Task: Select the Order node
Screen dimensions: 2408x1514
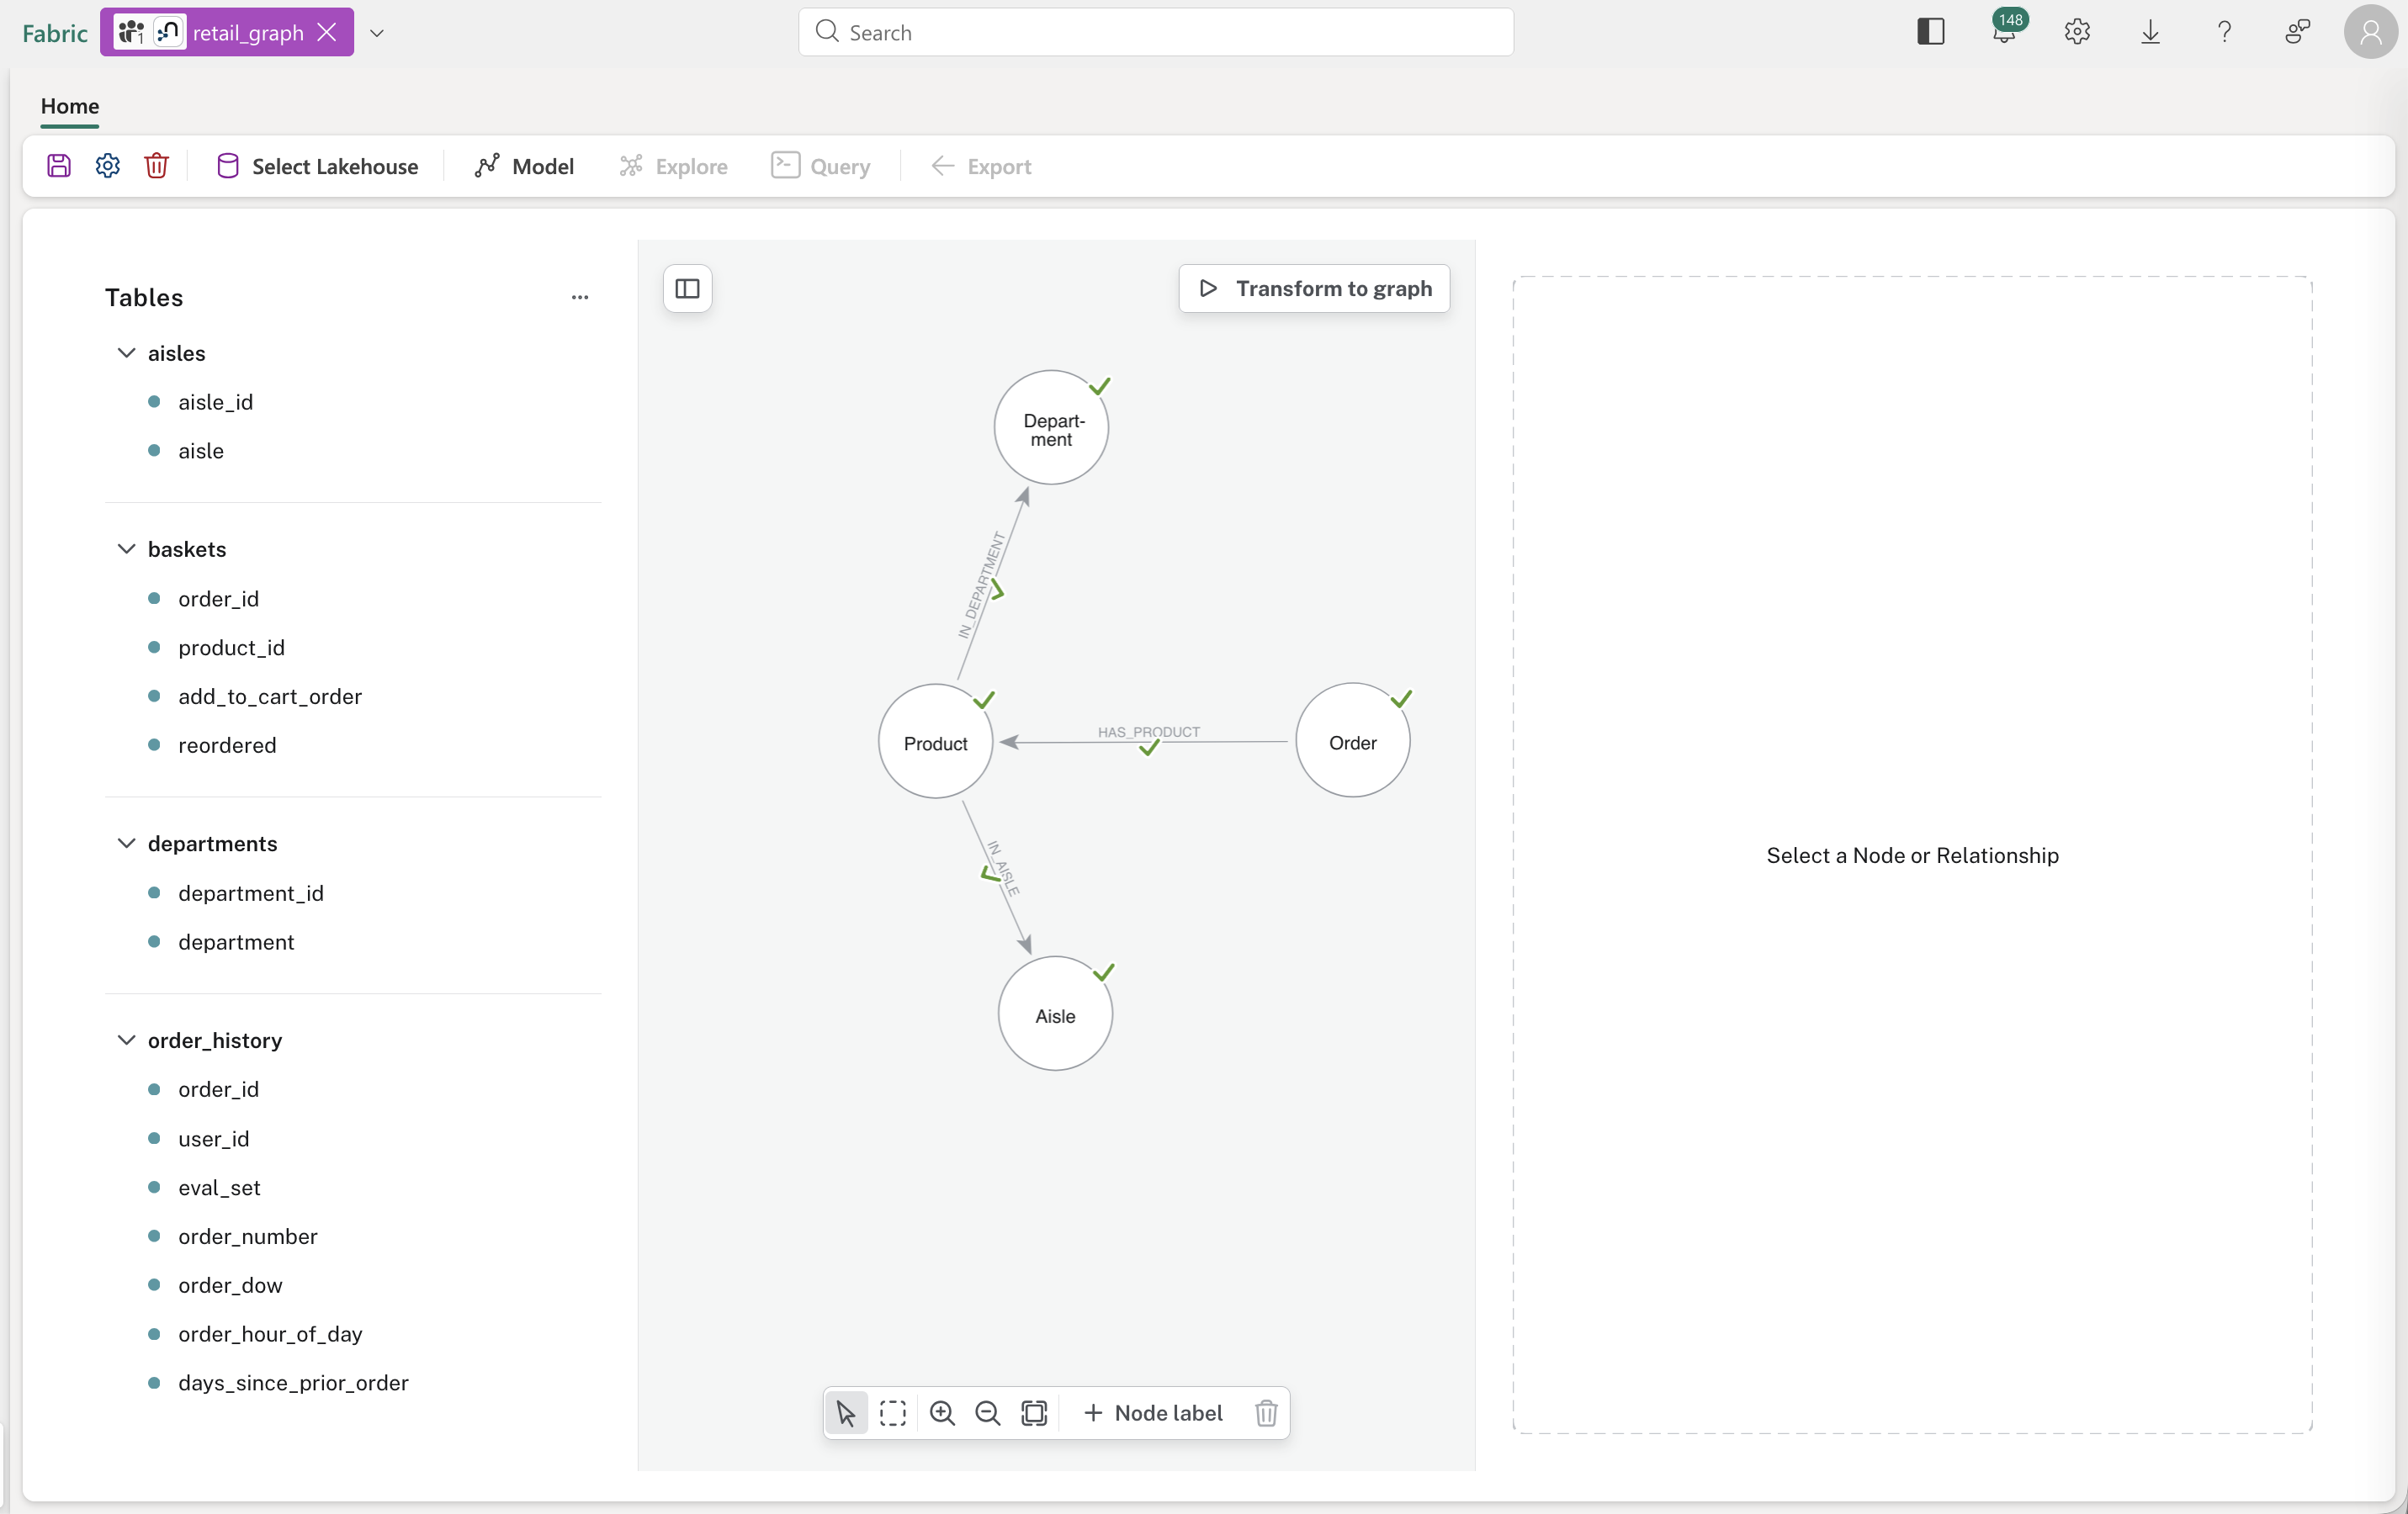Action: pyautogui.click(x=1353, y=741)
